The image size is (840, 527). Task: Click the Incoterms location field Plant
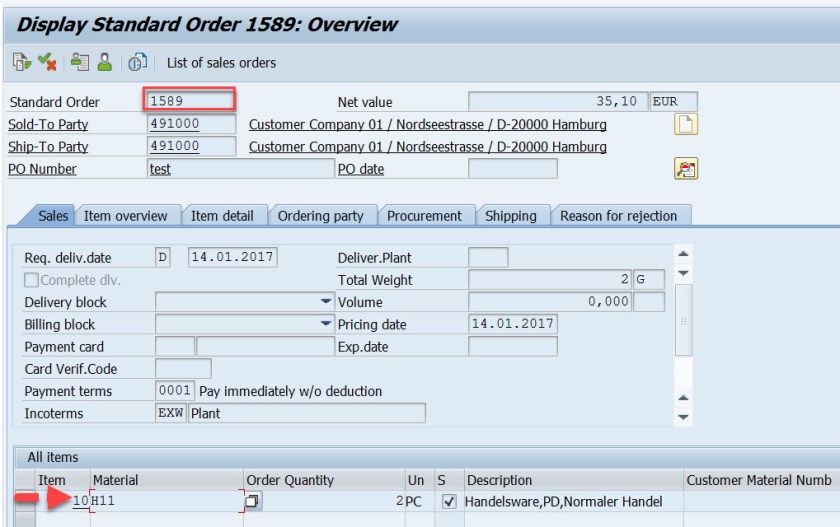tap(307, 413)
